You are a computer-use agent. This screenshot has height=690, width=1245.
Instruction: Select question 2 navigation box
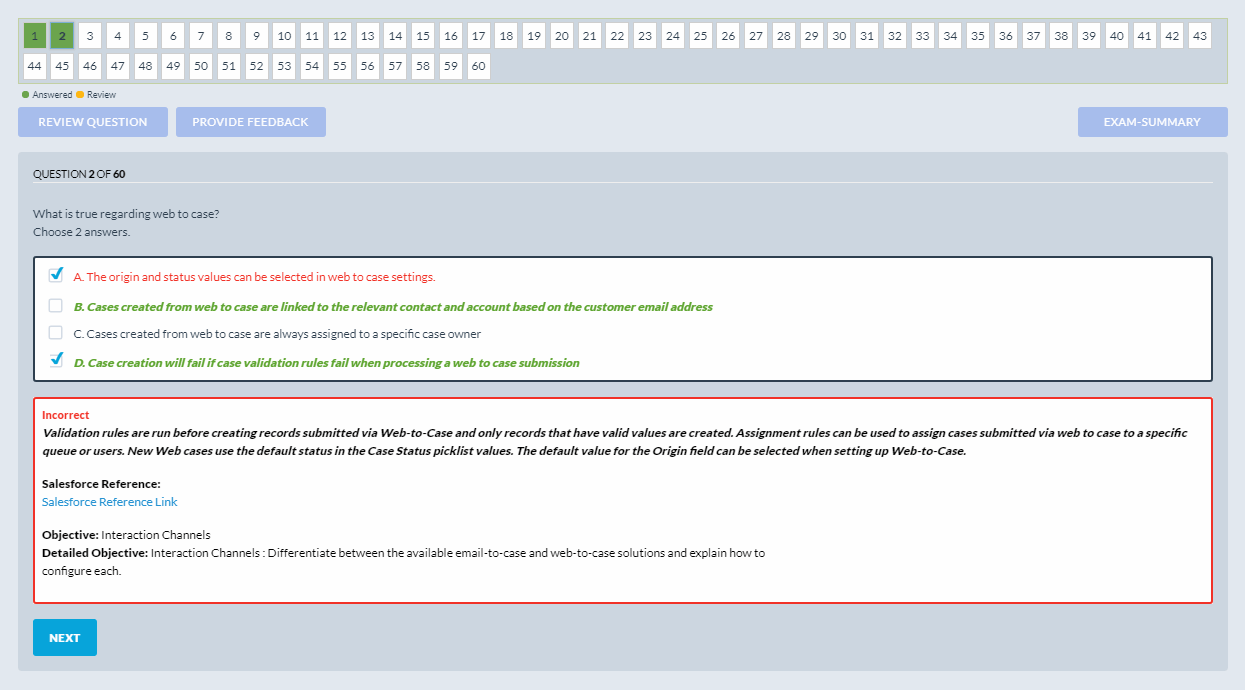pyautogui.click(x=62, y=37)
